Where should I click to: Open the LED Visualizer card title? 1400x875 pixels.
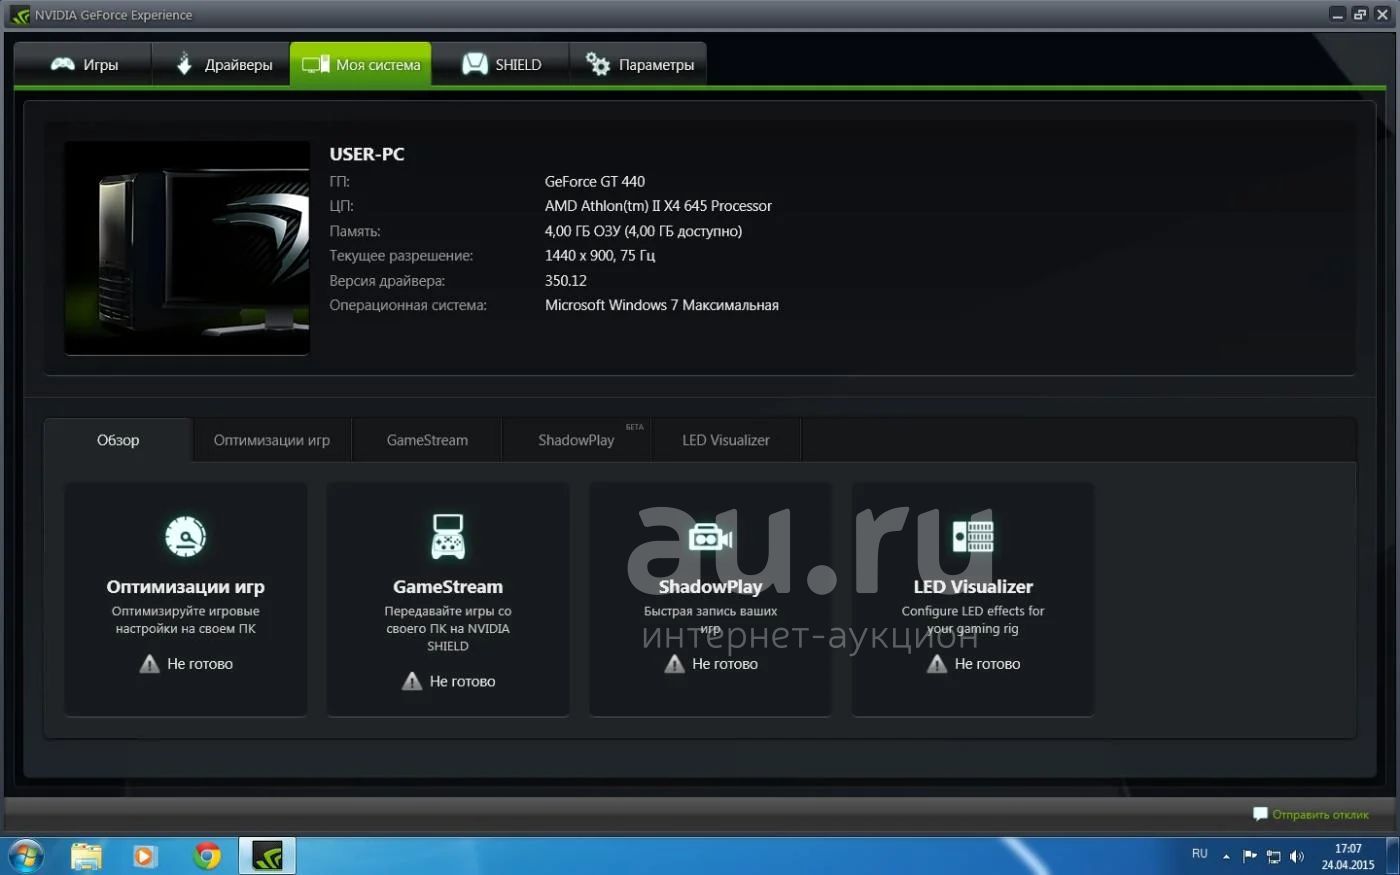pyautogui.click(x=973, y=587)
